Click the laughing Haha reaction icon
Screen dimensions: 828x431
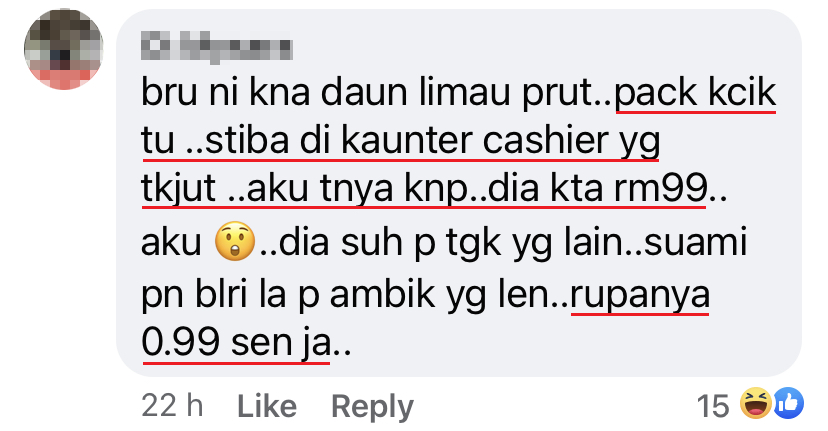tap(755, 403)
